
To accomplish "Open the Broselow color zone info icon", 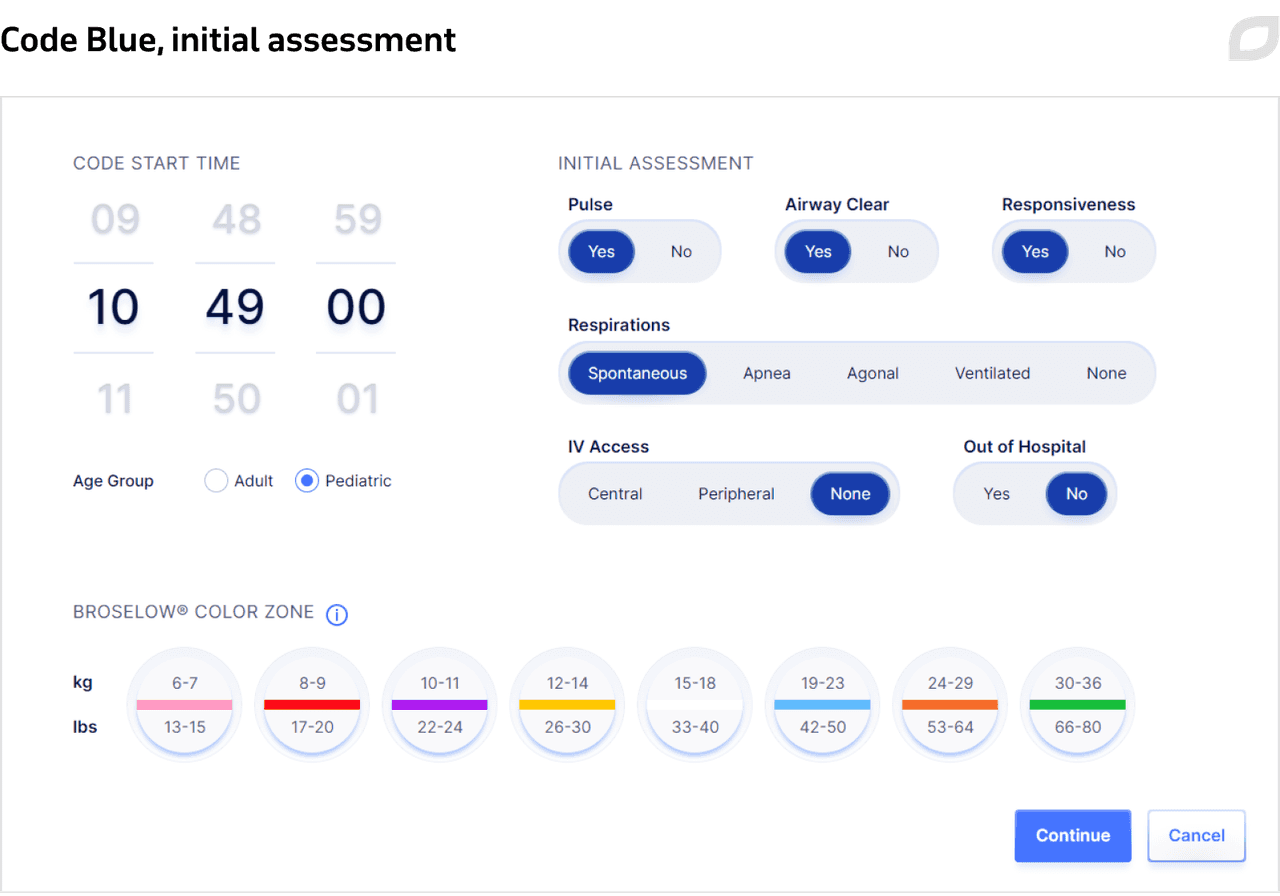I will click(x=337, y=615).
